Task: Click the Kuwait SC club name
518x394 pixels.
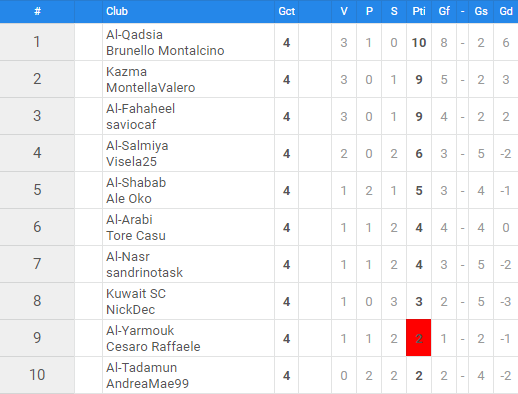Action: [x=136, y=294]
